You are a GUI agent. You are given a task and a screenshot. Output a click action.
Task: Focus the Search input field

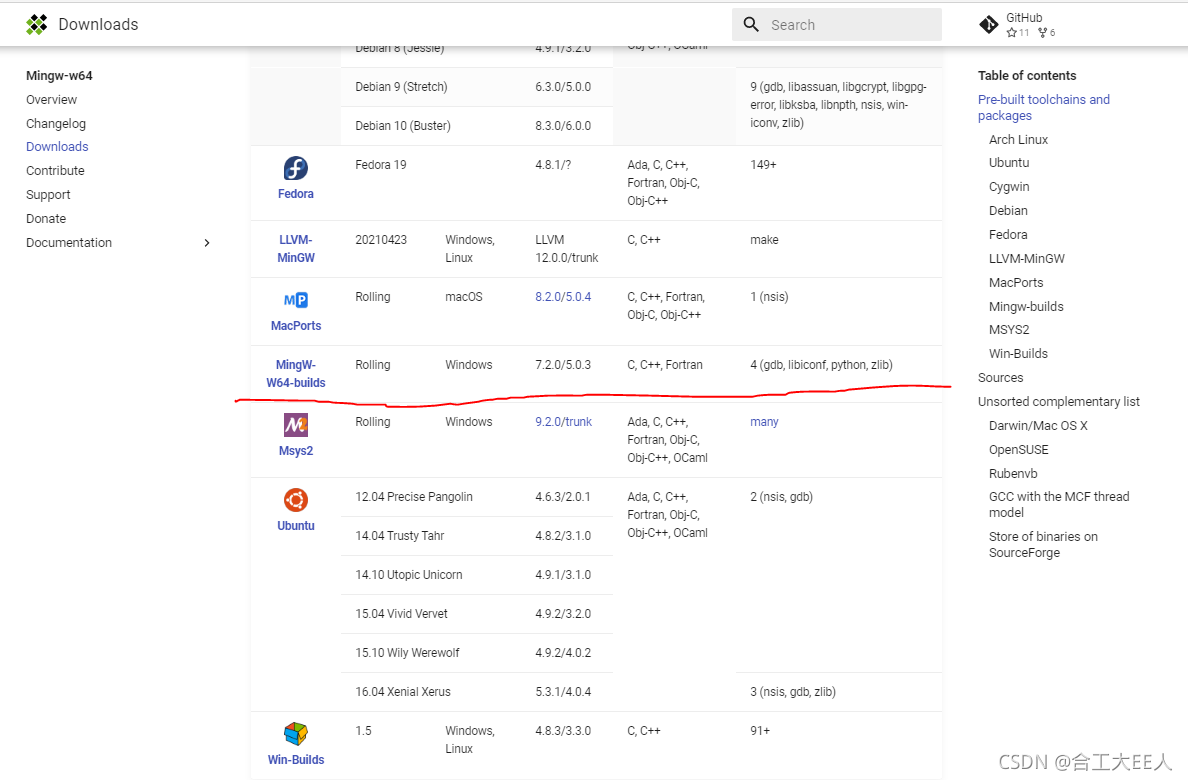click(x=836, y=24)
